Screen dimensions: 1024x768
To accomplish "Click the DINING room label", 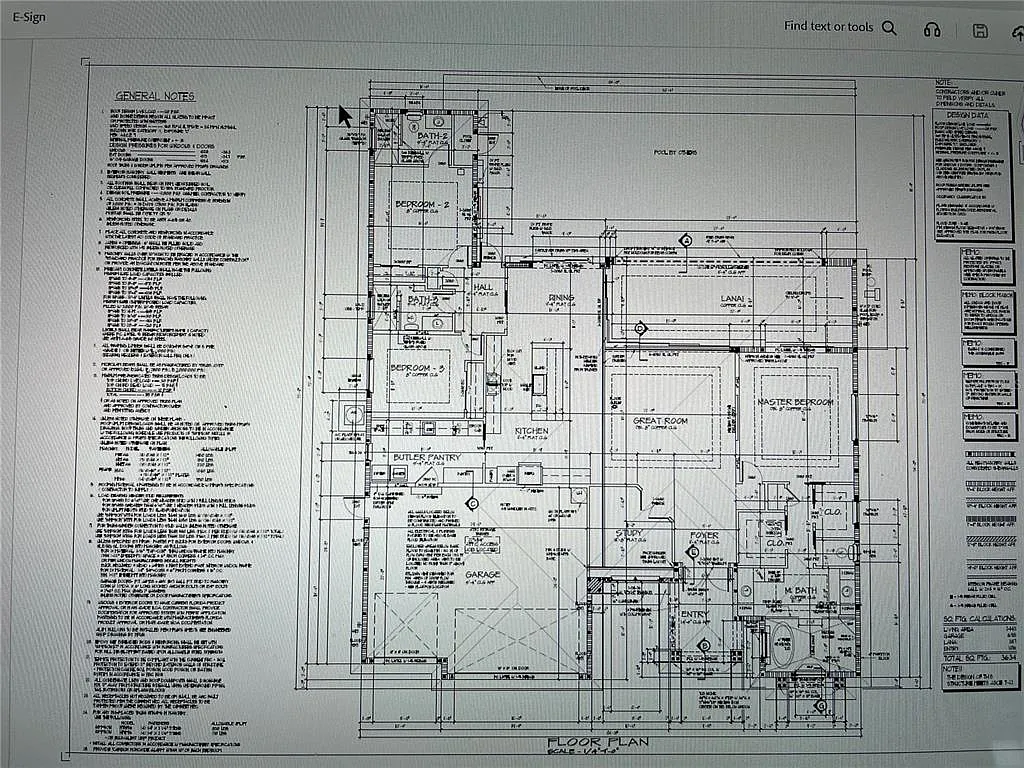I will tap(560, 298).
